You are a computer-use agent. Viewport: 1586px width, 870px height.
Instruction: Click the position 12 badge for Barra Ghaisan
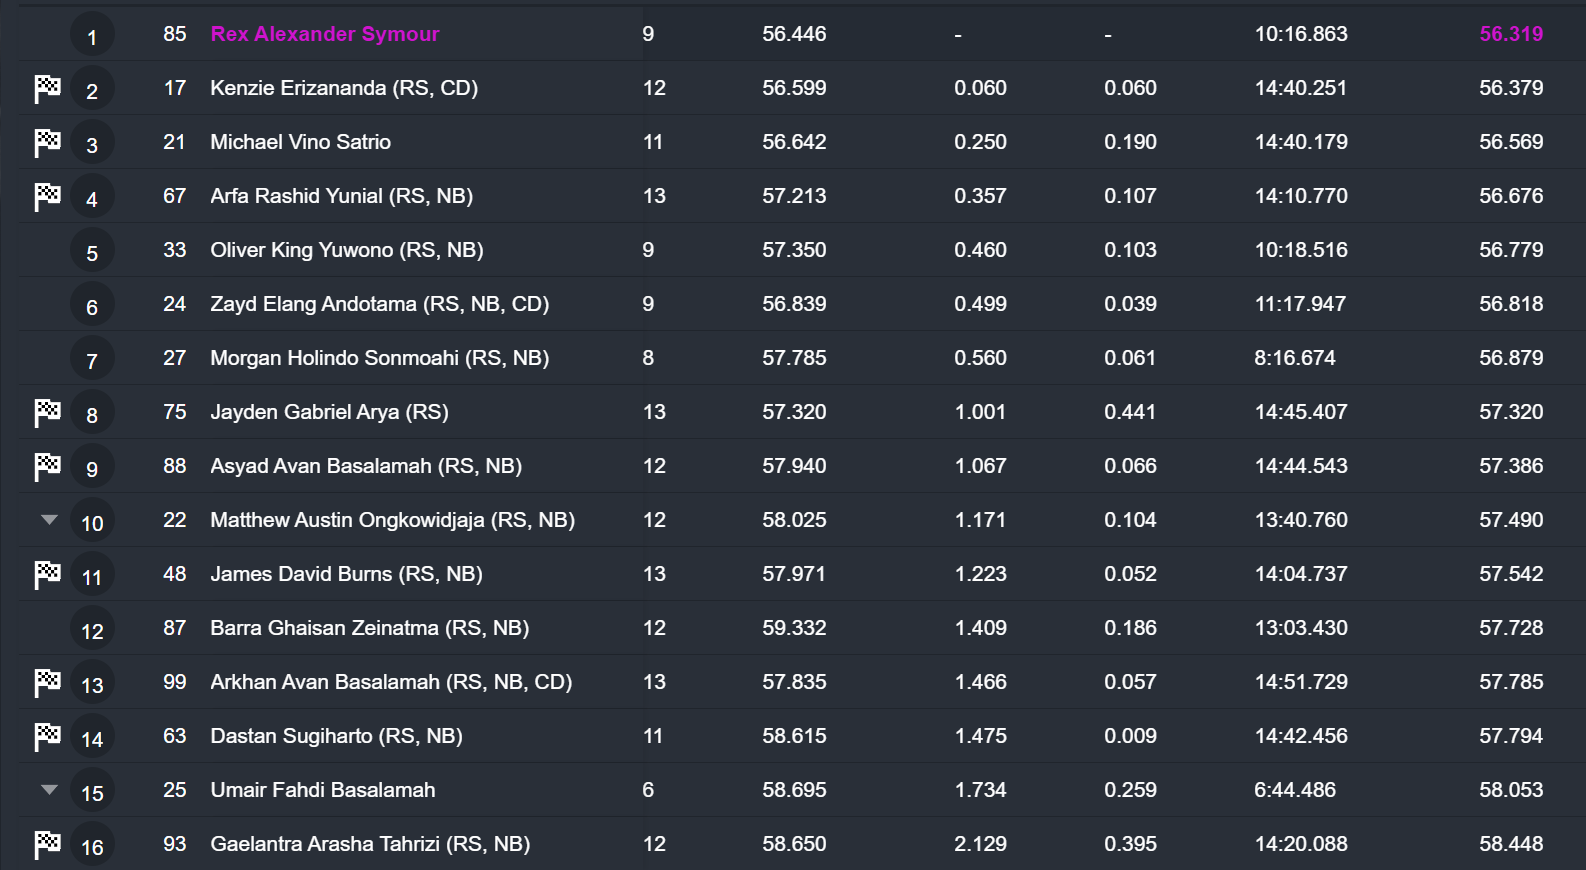coord(92,631)
